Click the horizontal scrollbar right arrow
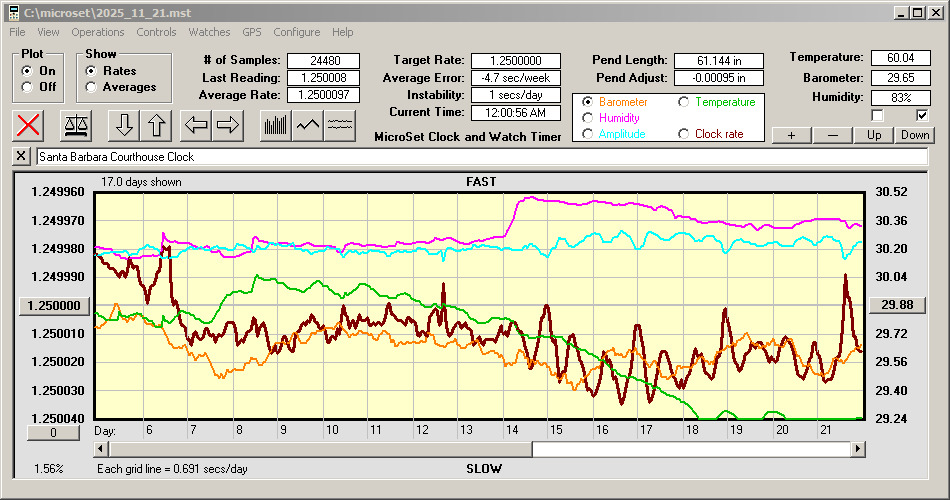Image resolution: width=950 pixels, height=500 pixels. pos(857,449)
